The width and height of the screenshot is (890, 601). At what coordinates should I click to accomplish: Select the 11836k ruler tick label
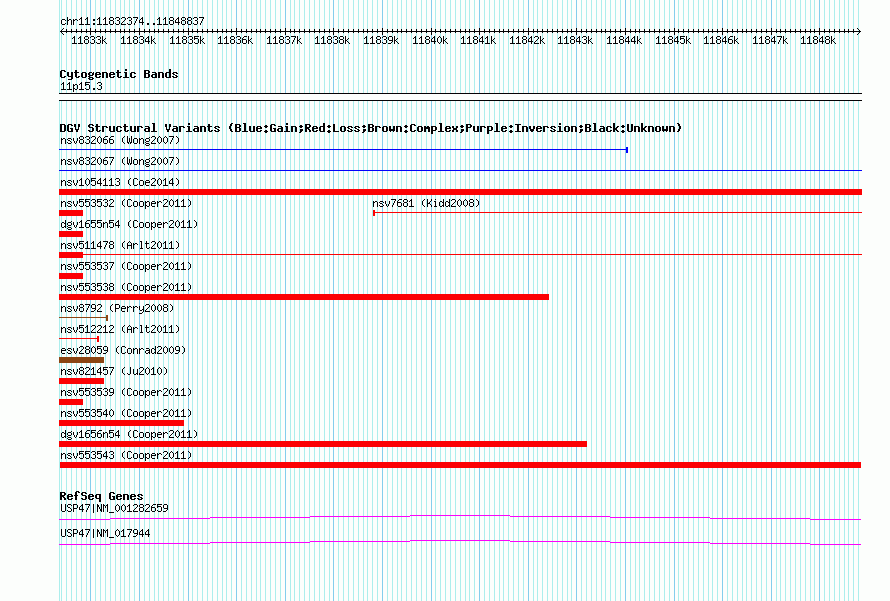(235, 40)
